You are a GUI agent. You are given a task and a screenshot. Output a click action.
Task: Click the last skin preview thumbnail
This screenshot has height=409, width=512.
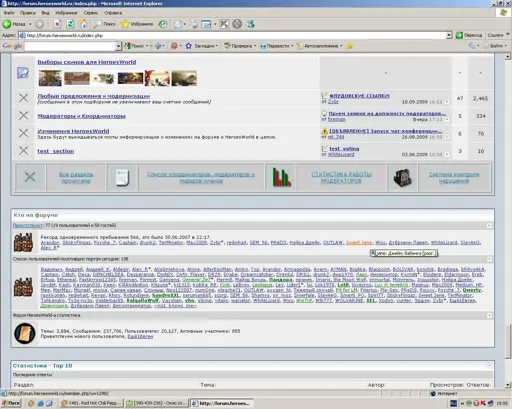click(184, 78)
